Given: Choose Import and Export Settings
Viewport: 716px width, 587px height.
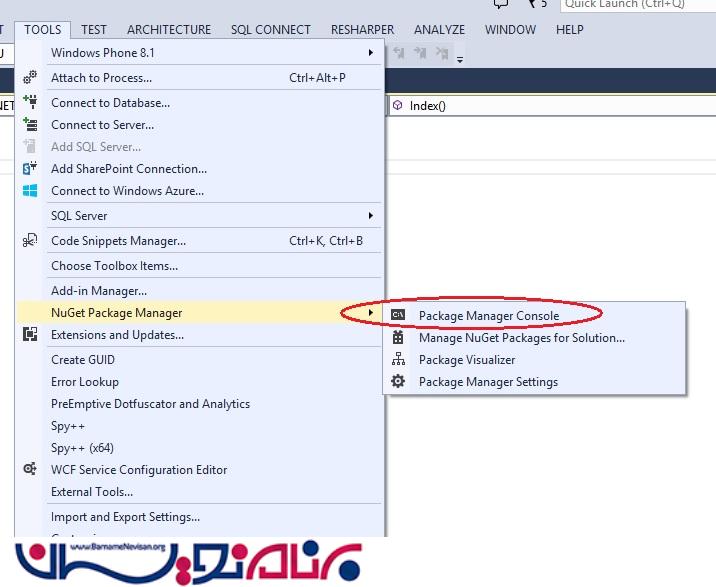Looking at the screenshot, I should tap(125, 517).
